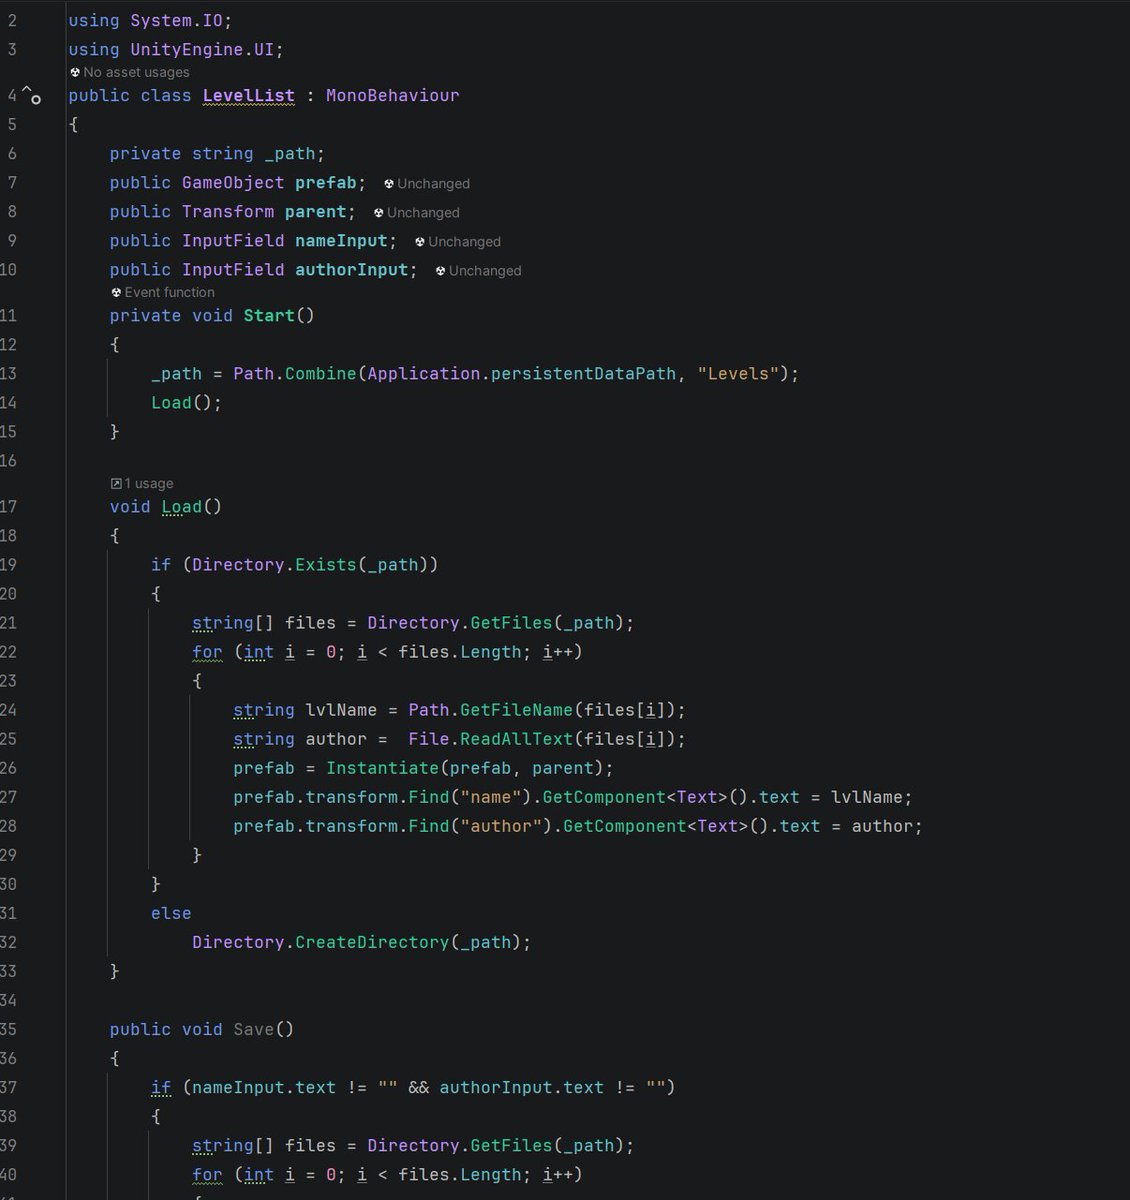
Task: Open the "No asset usages" hint
Action: coord(129,72)
